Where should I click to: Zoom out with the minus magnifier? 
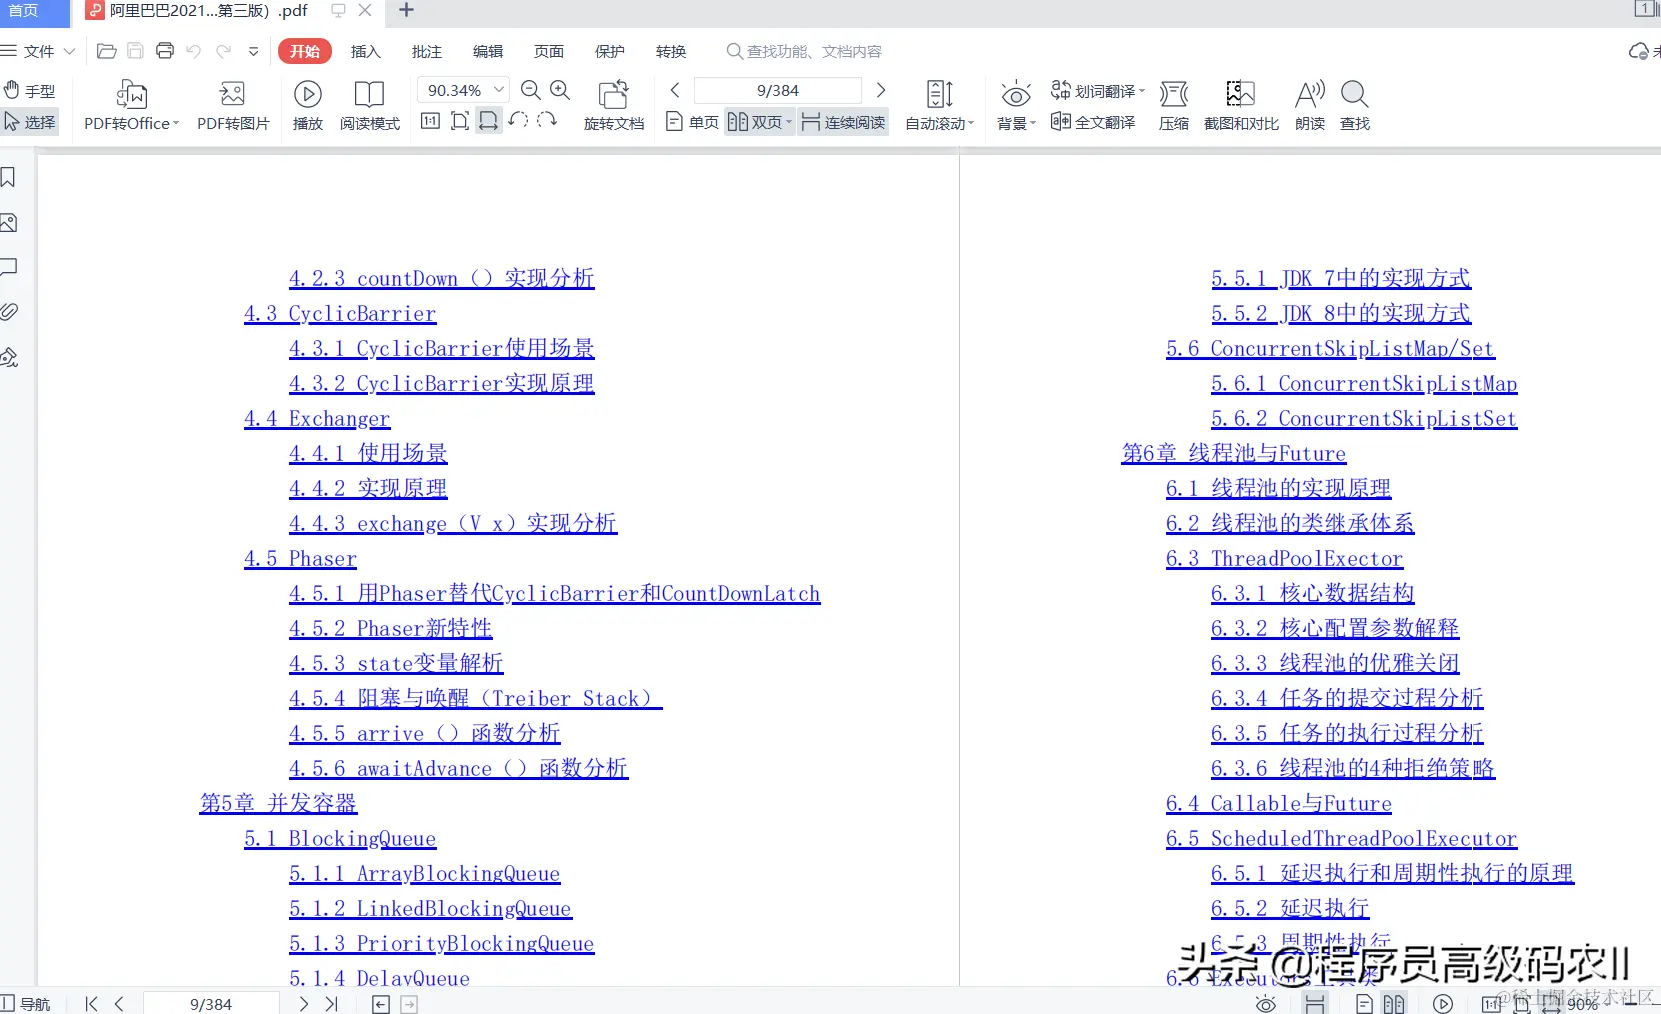pyautogui.click(x=531, y=91)
